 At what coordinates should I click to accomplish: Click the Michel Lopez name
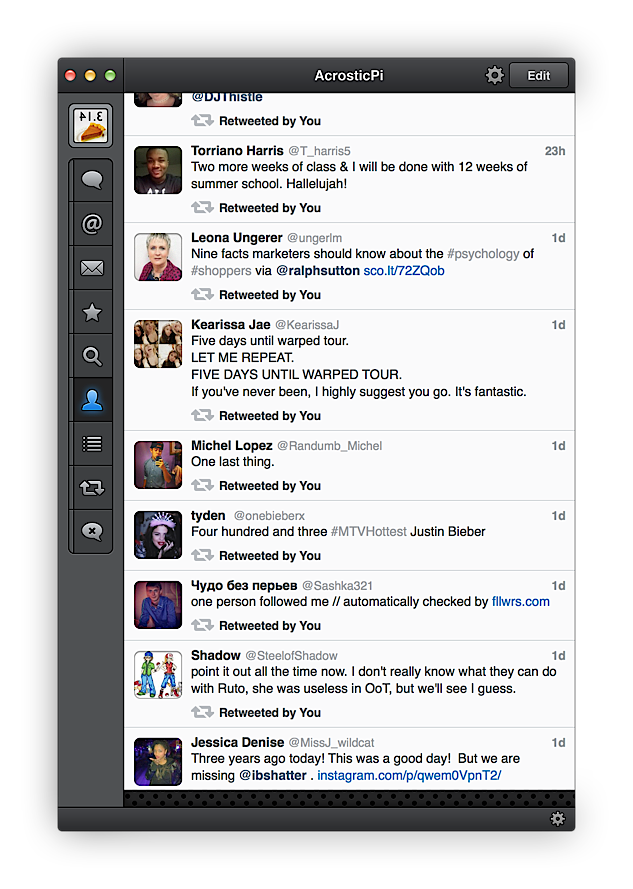pyautogui.click(x=231, y=445)
